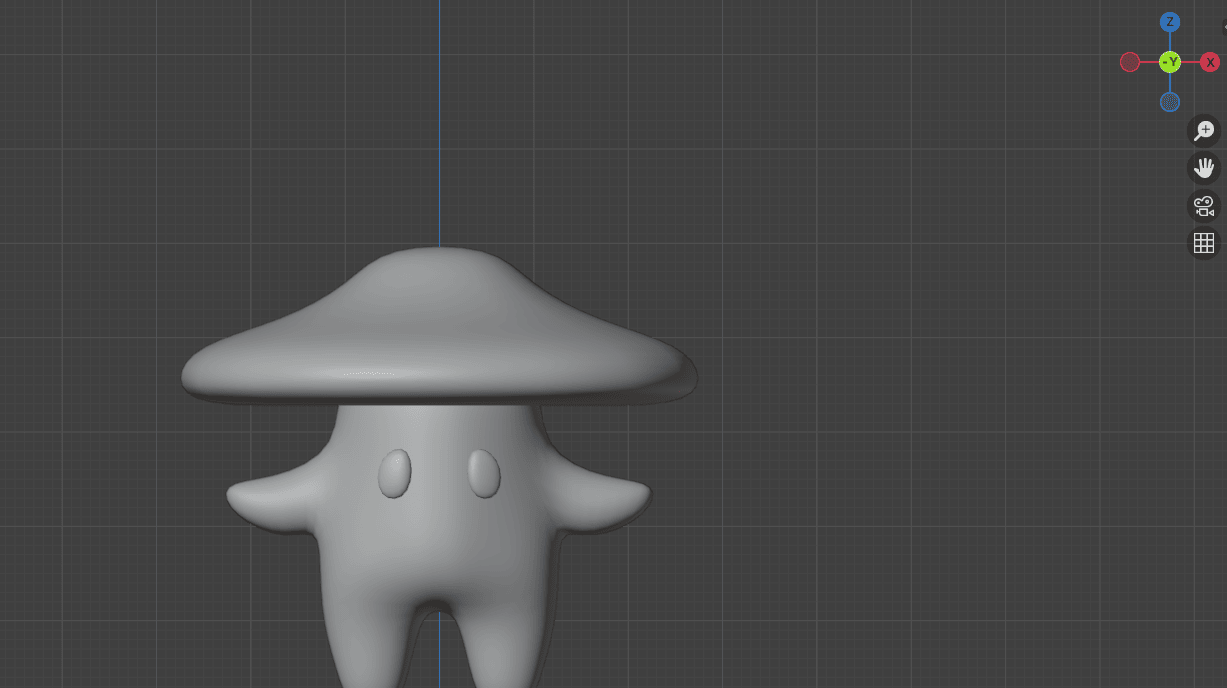Expand the sidebar with the edge arrow

tap(1224, 27)
